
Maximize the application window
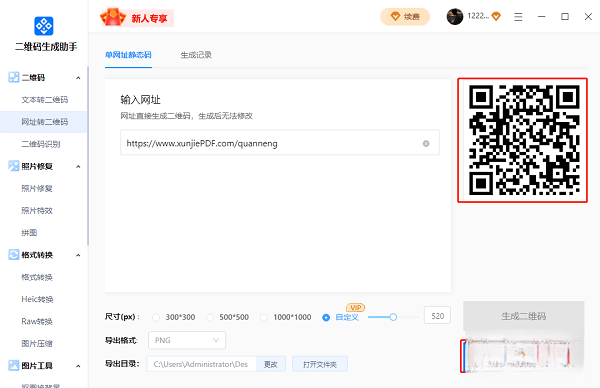565,17
